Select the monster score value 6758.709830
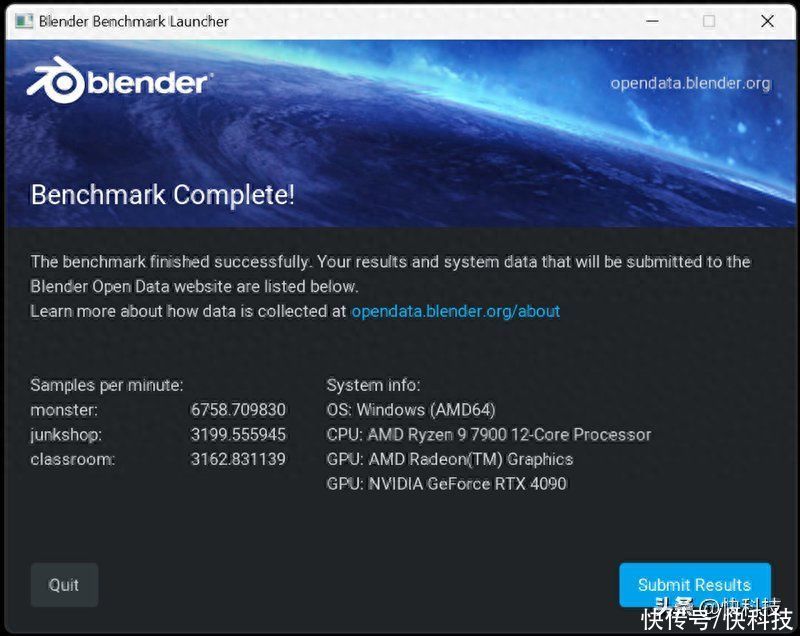Viewport: 800px width, 636px height. (238, 410)
